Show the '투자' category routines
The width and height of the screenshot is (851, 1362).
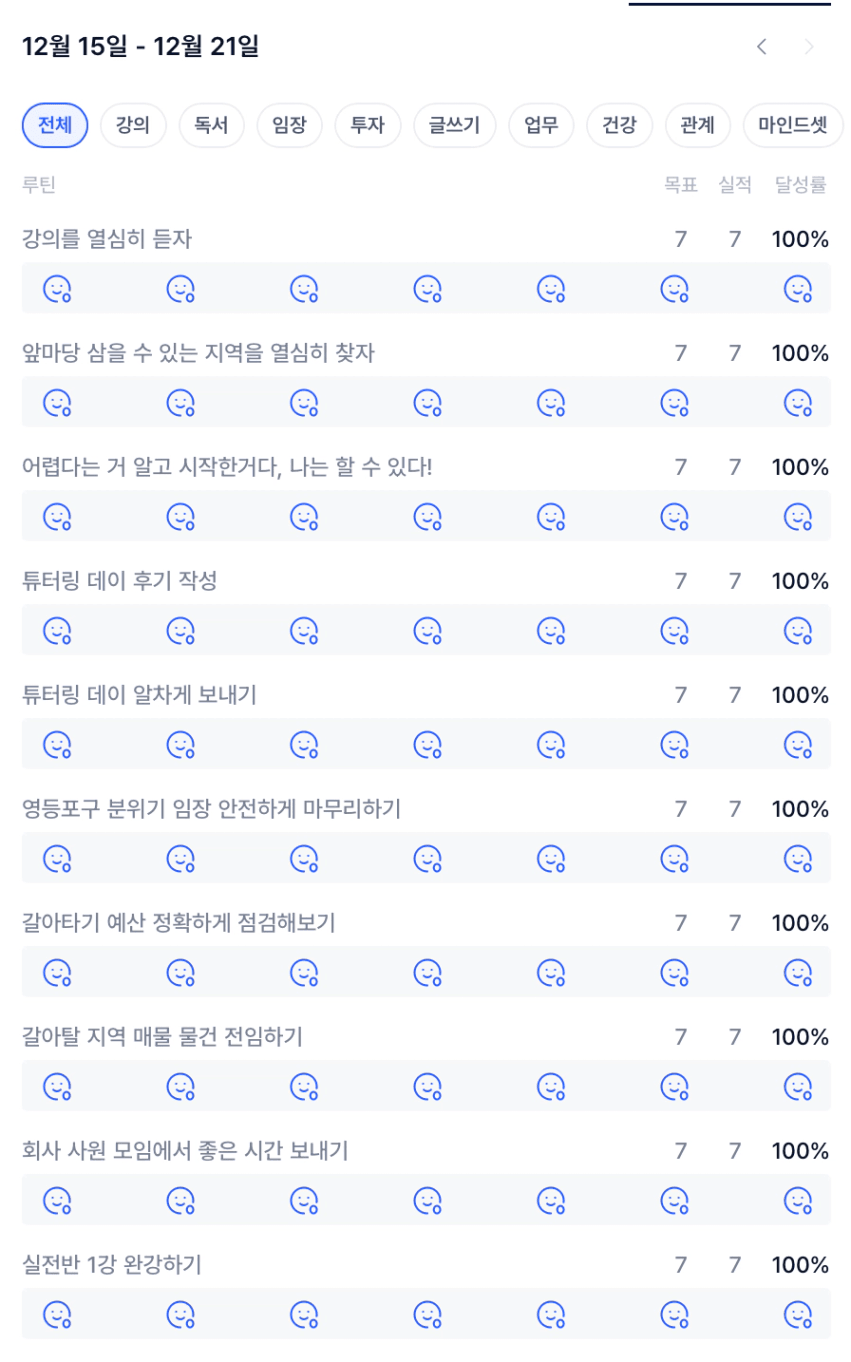coord(367,126)
